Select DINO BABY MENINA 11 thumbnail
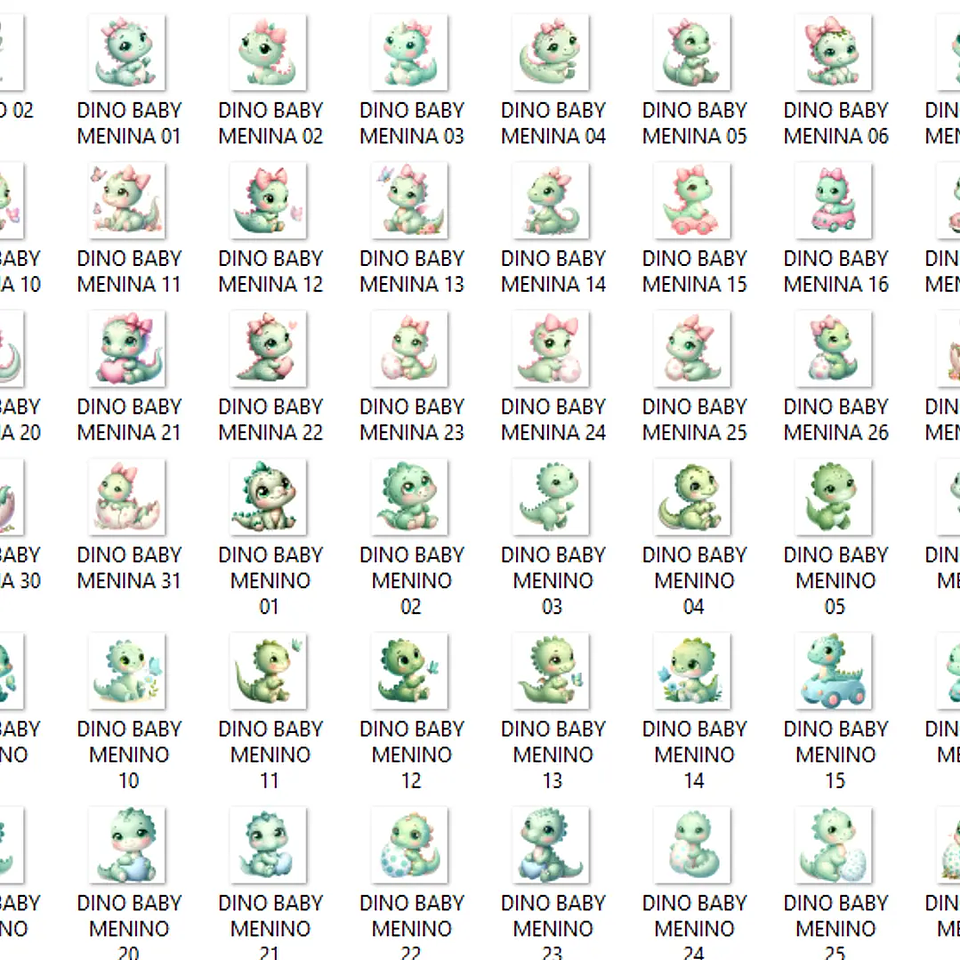This screenshot has height=960, width=960. [129, 201]
